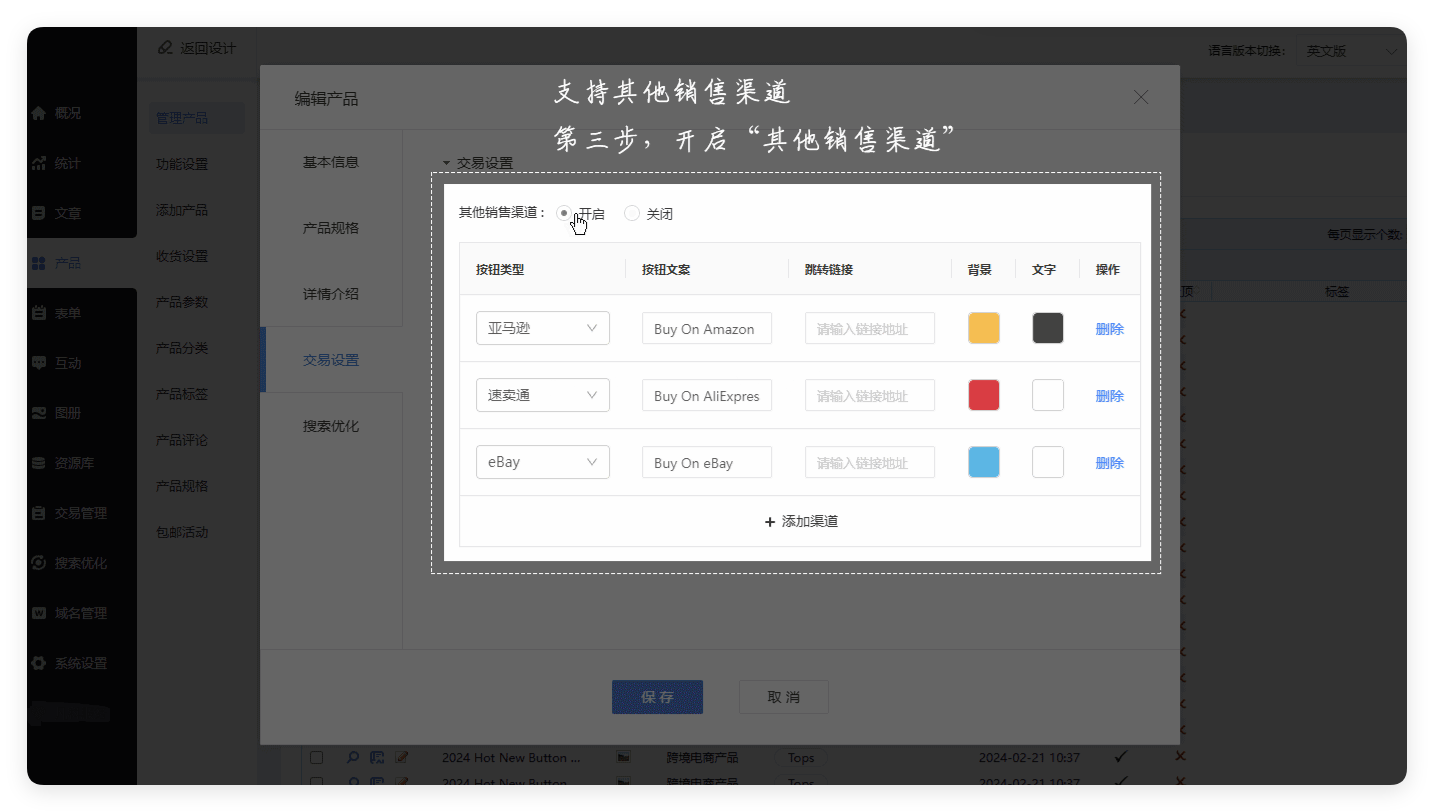Switch to the 搜索优化 tab in dialog
The width and height of the screenshot is (1434, 812).
[x=331, y=426]
